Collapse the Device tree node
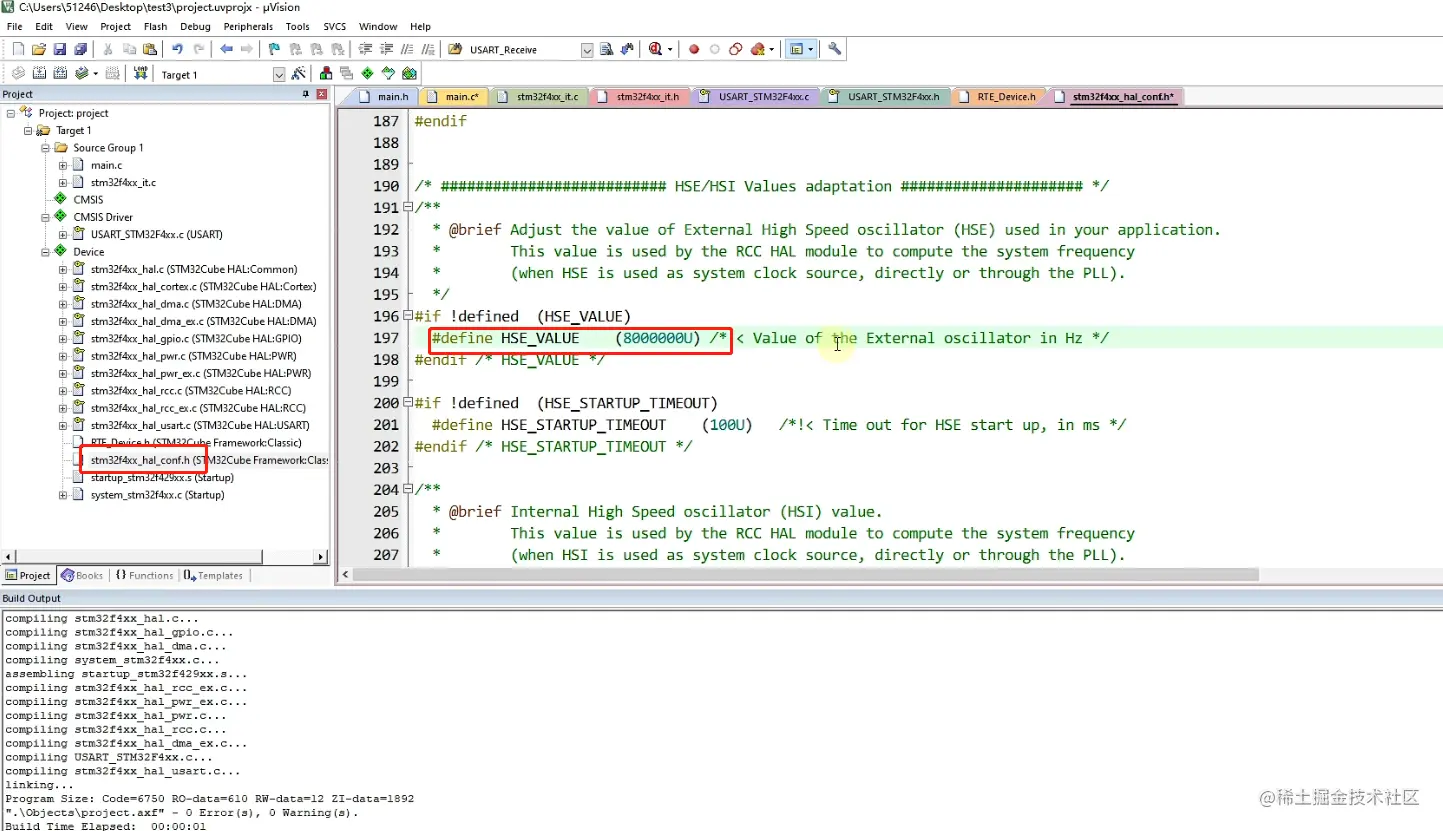This screenshot has width=1443, height=831. coord(45,252)
